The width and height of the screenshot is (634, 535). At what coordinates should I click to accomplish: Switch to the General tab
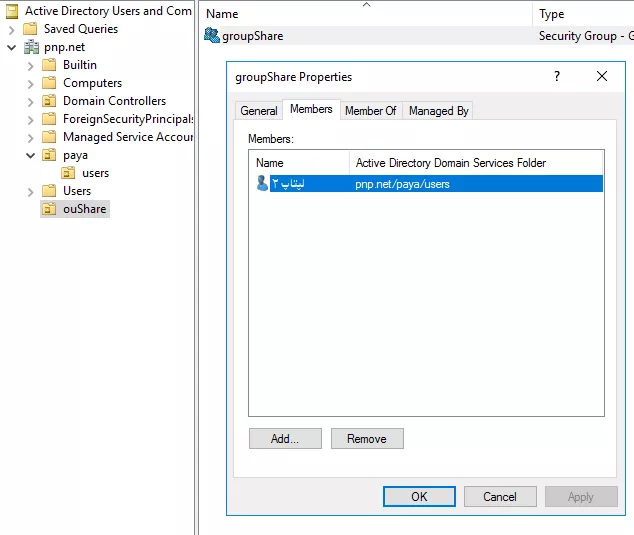tap(259, 111)
